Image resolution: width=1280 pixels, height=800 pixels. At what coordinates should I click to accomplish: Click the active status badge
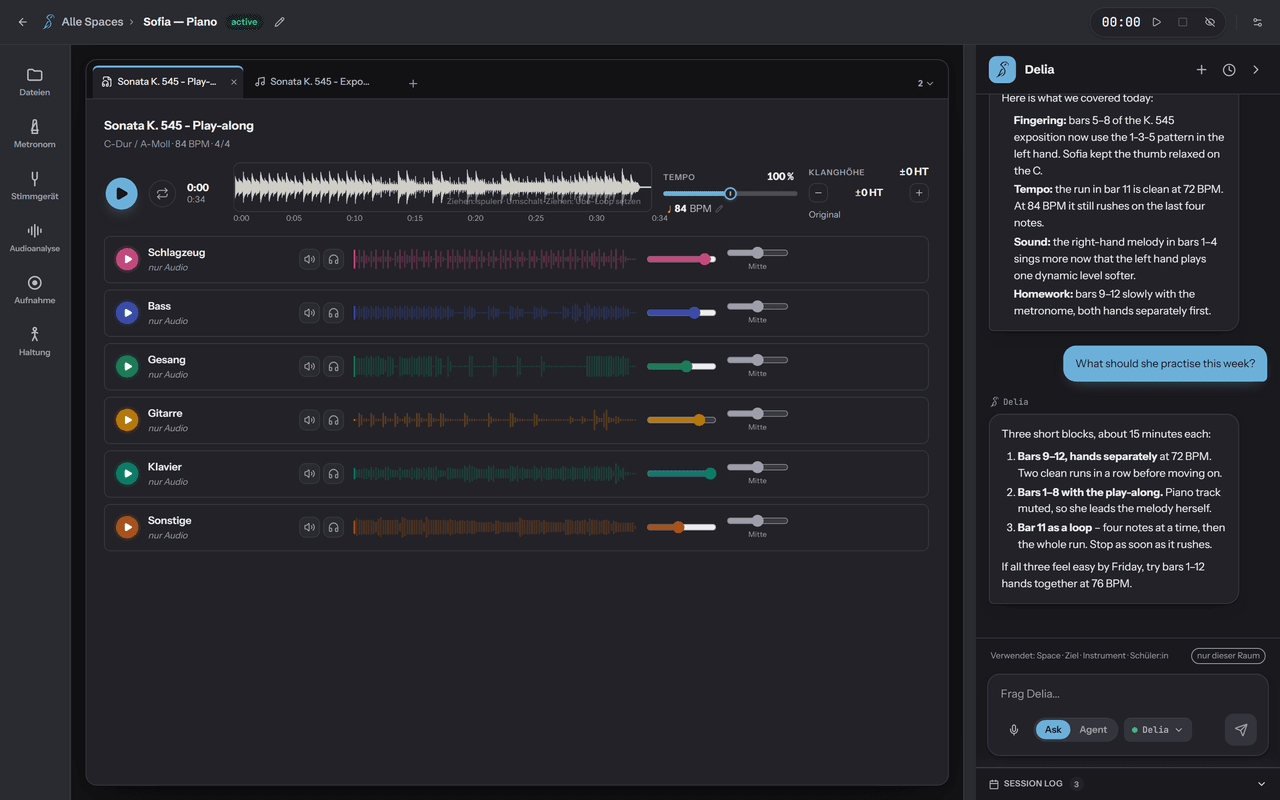coord(244,22)
